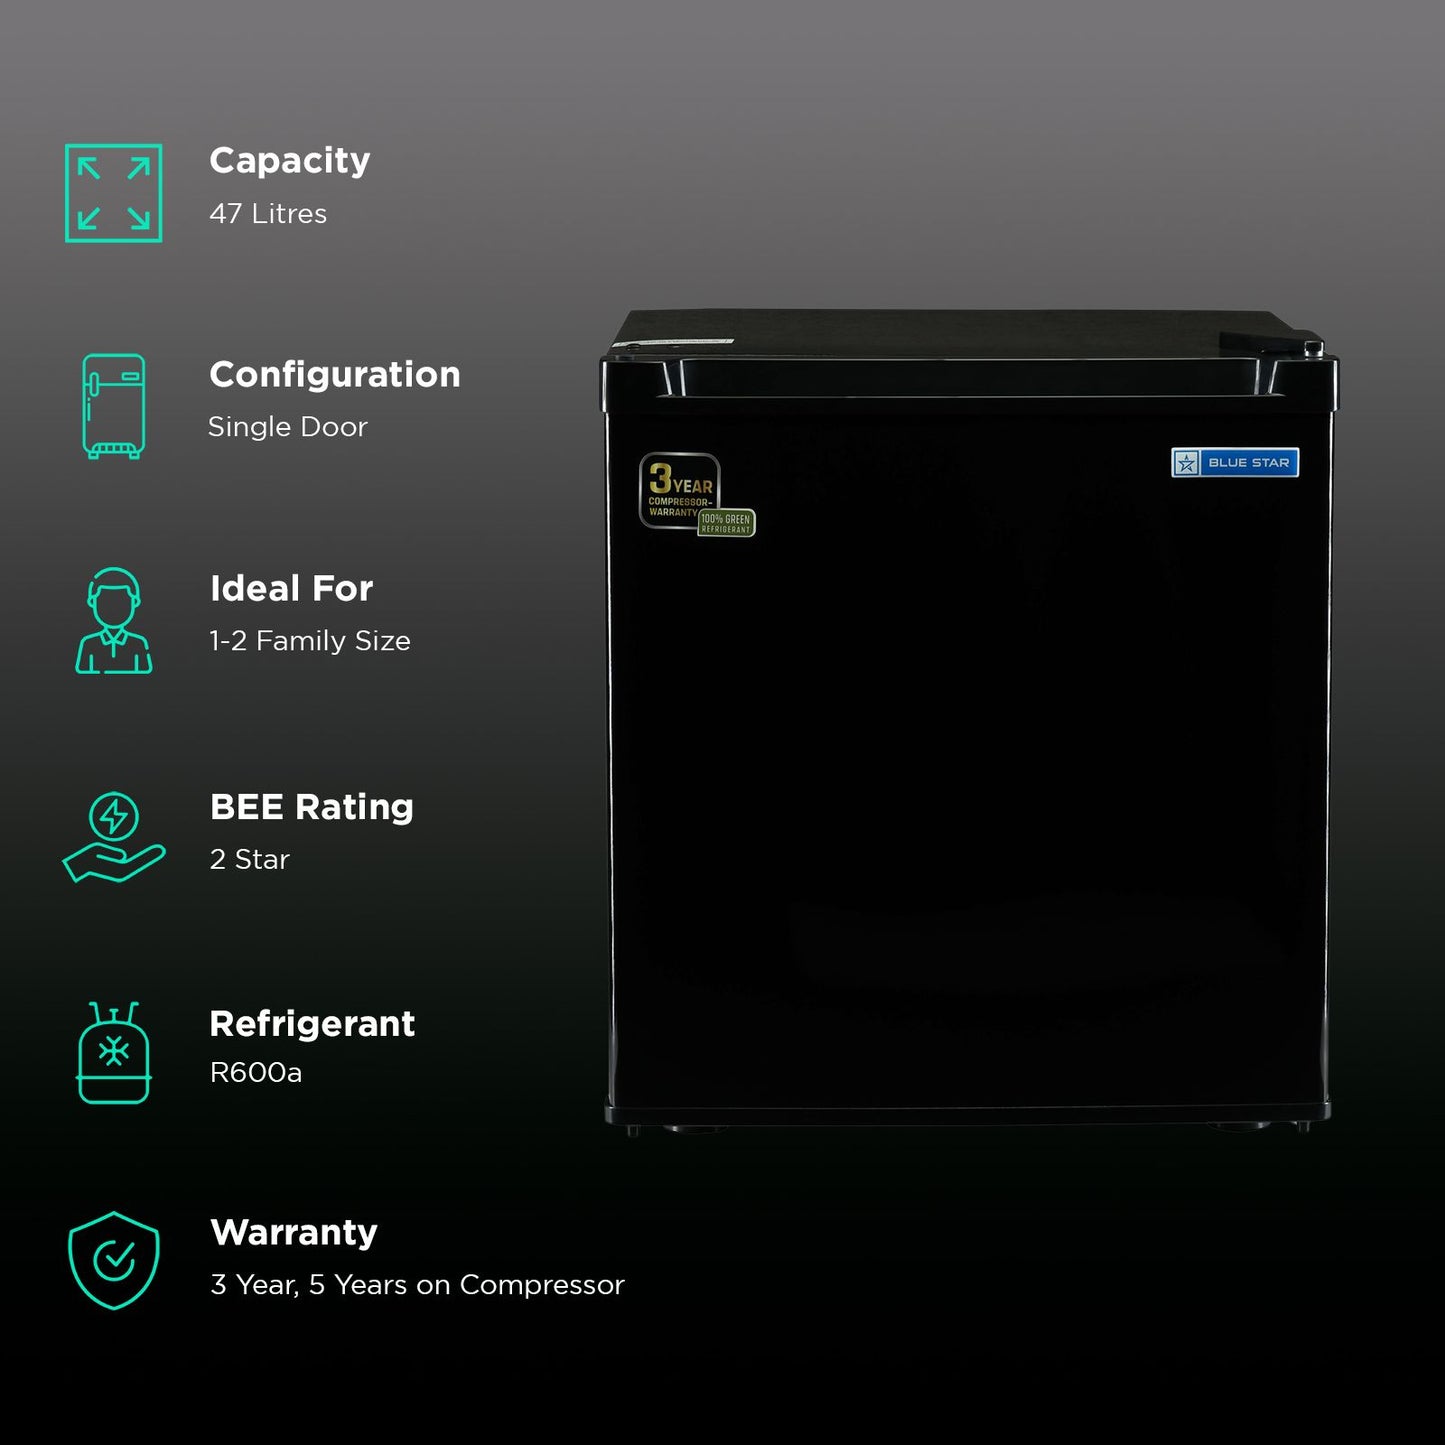Click the R600a refrigerant value
This screenshot has height=1445, width=1445.
pos(256,1073)
